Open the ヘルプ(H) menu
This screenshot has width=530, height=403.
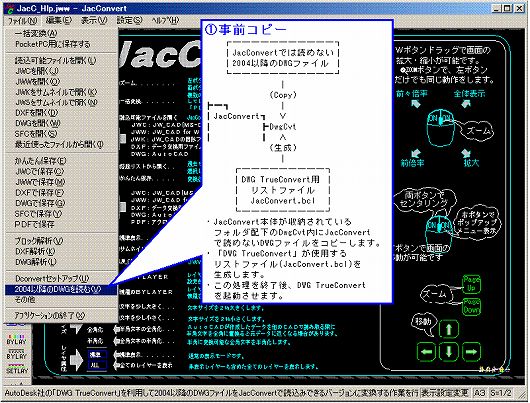click(165, 21)
